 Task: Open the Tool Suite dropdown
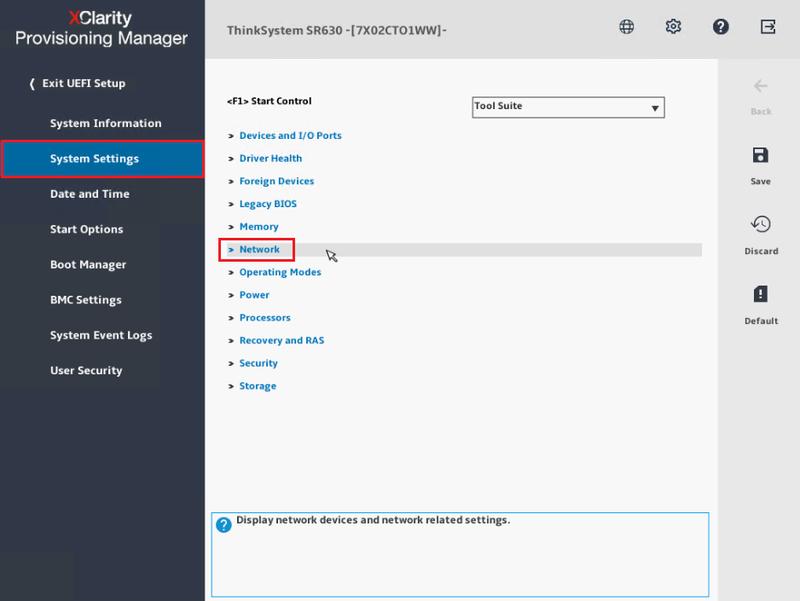pos(568,107)
